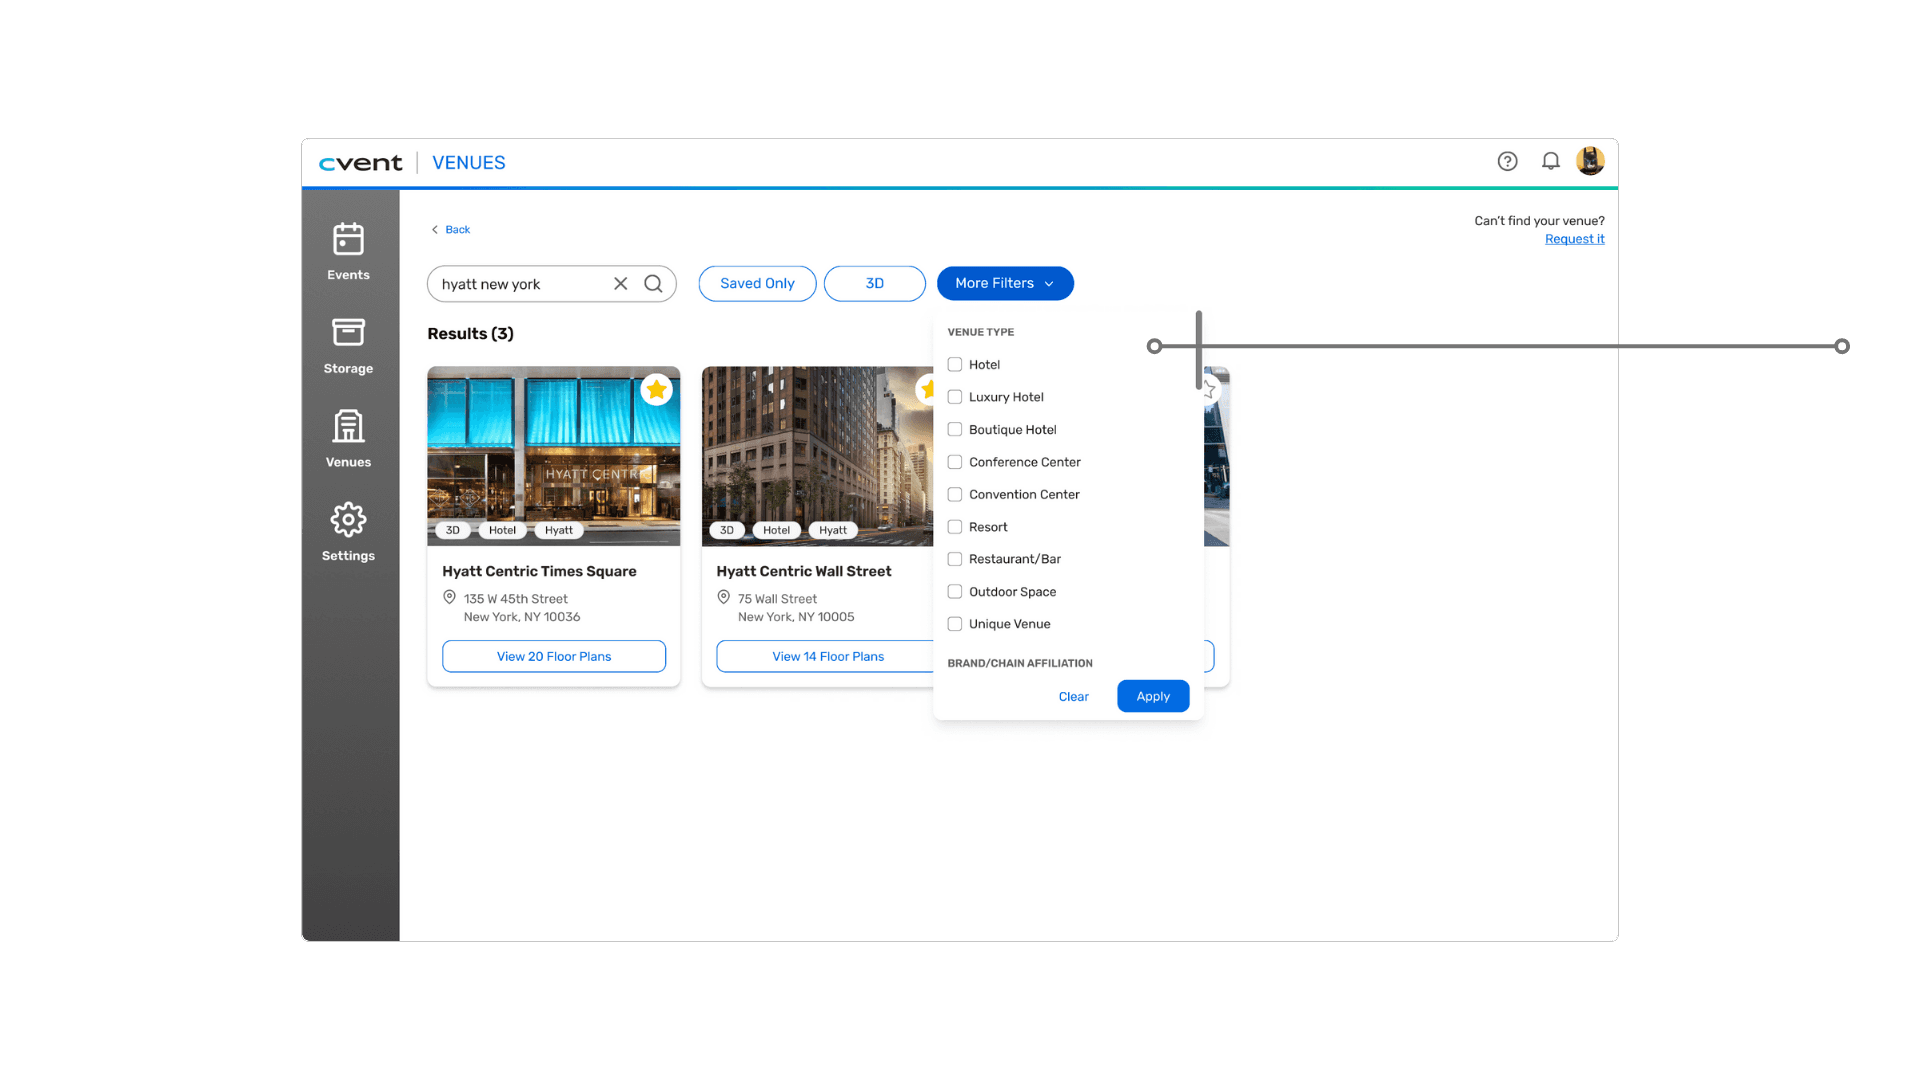1920x1080 pixels.
Task: Clear search text with X icon
Action: (621, 284)
